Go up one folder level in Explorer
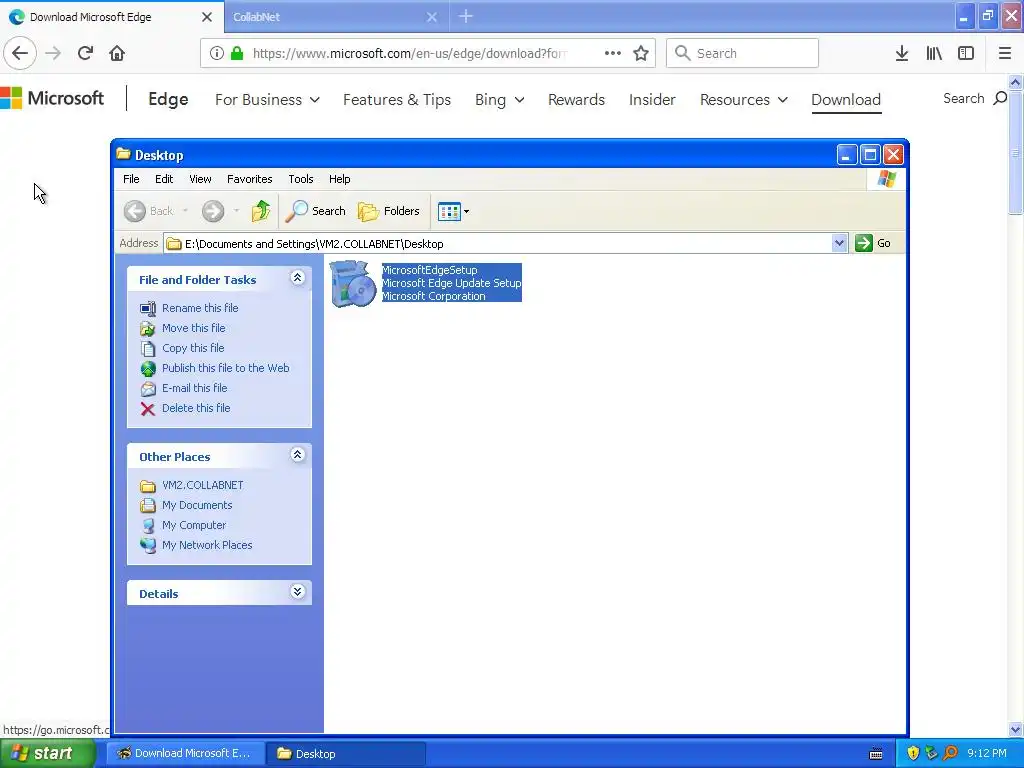 261,210
